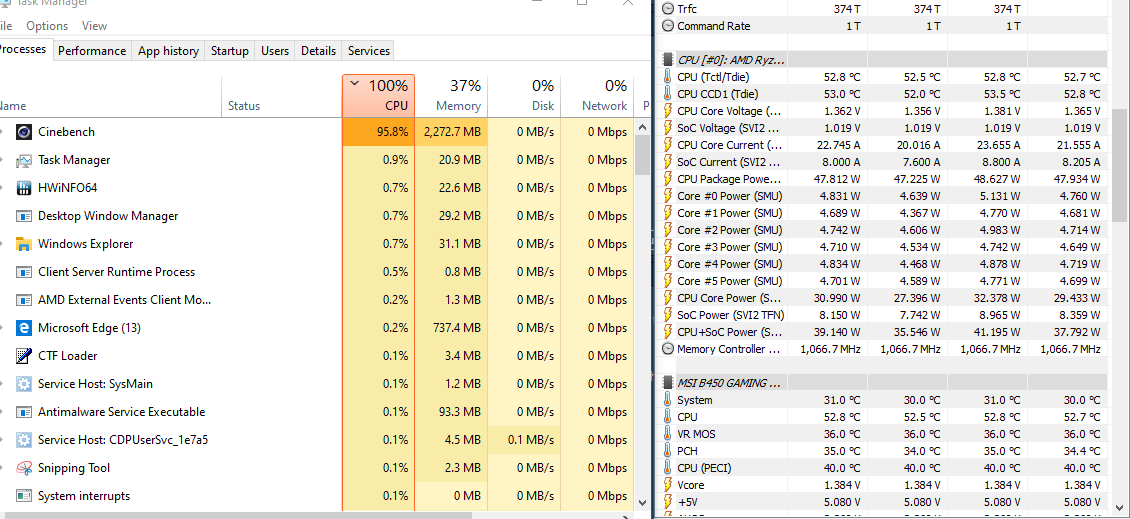
Task: Click the CPU Package Power lightning icon
Action: pyautogui.click(x=667, y=179)
